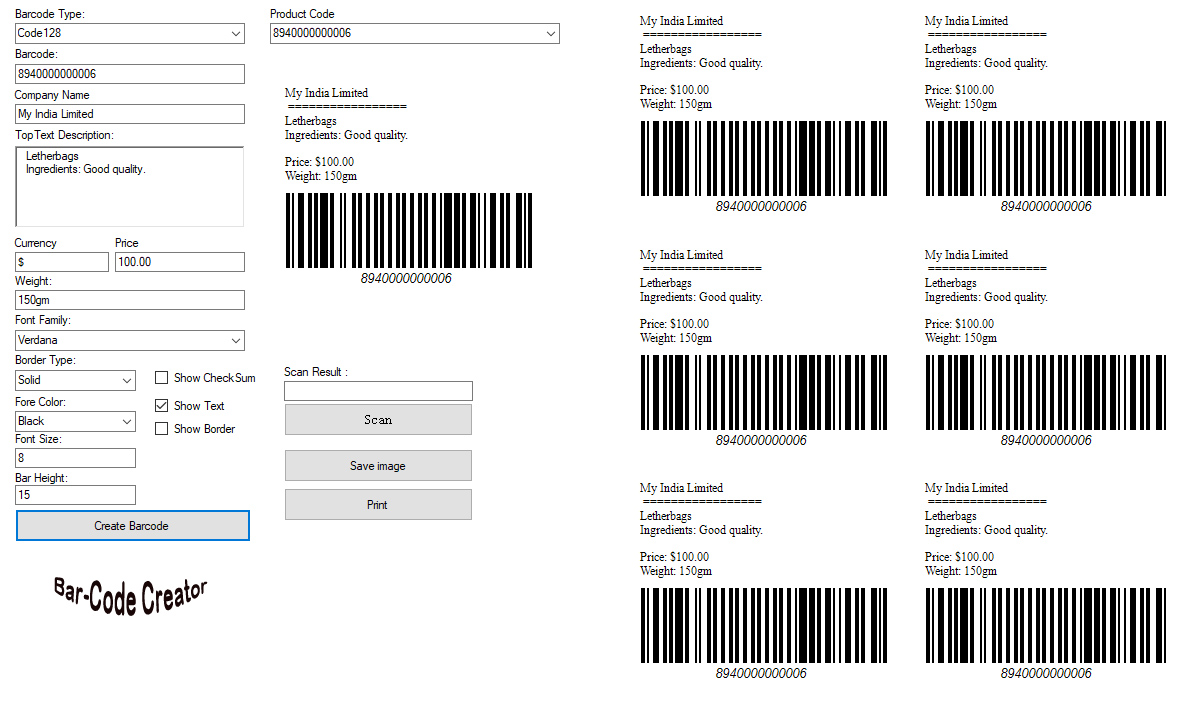
Task: Open the Barcode Type dropdown showing Code128
Action: point(130,33)
